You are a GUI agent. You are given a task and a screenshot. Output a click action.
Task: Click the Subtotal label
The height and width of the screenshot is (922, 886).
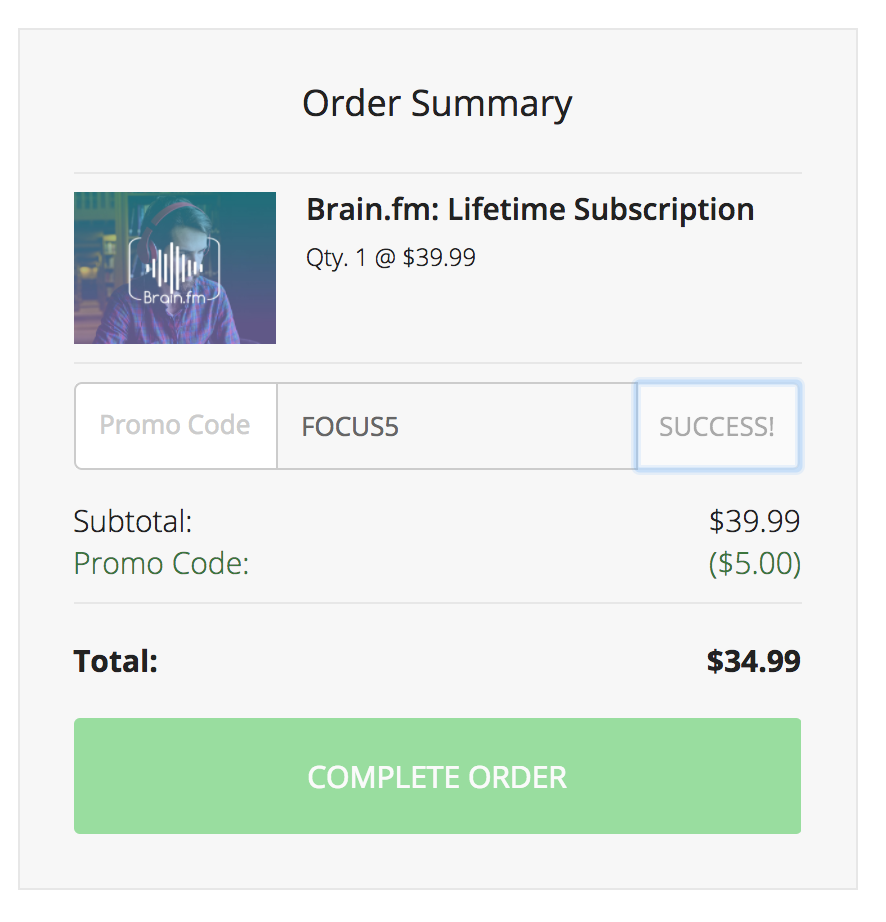pos(133,521)
